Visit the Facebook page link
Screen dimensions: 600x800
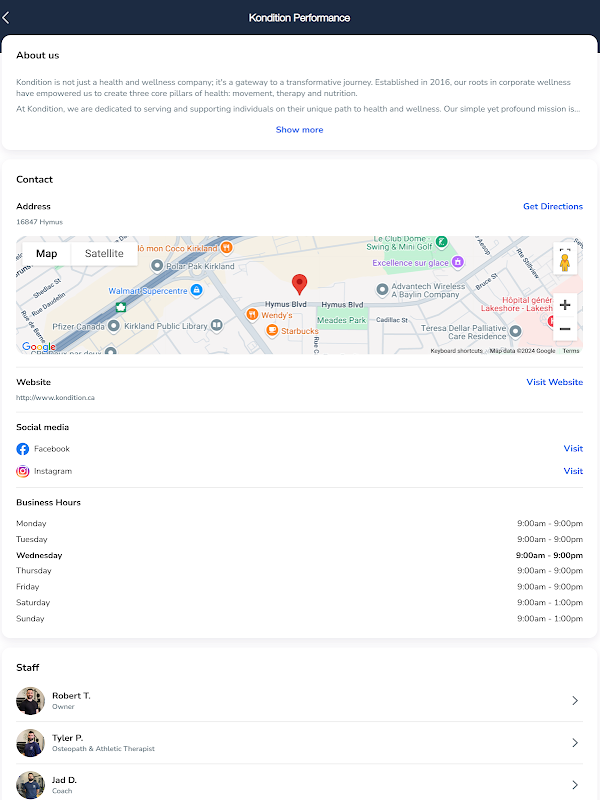(573, 448)
